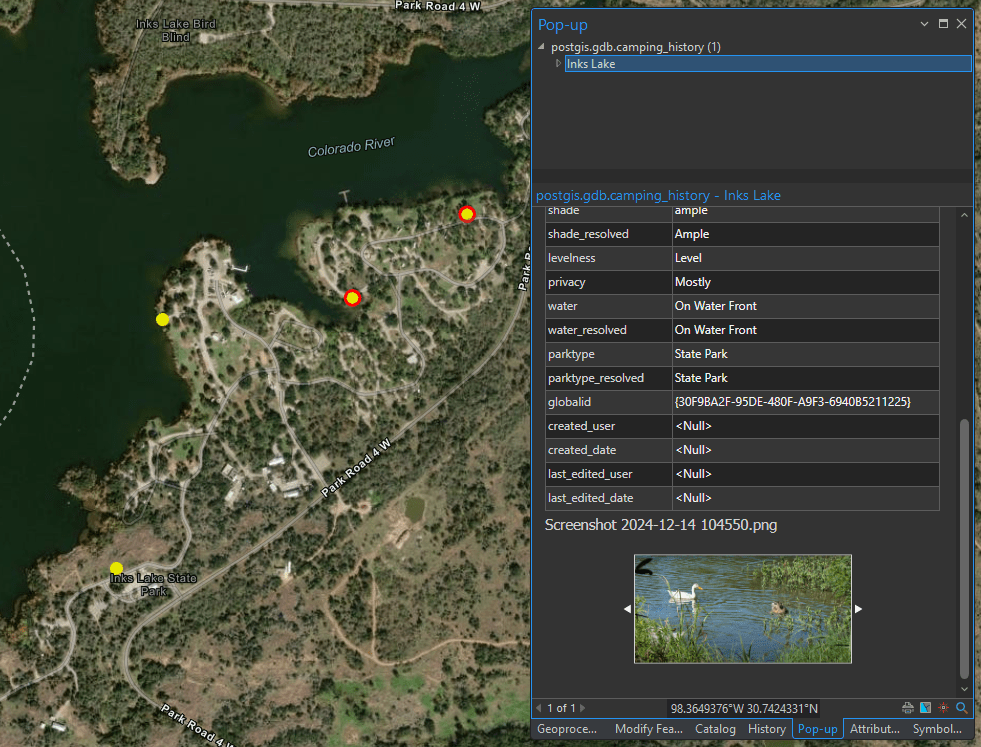Click the coordinates field 98.3649376°W 30.7424331°N
The width and height of the screenshot is (981, 747).
click(x=743, y=708)
